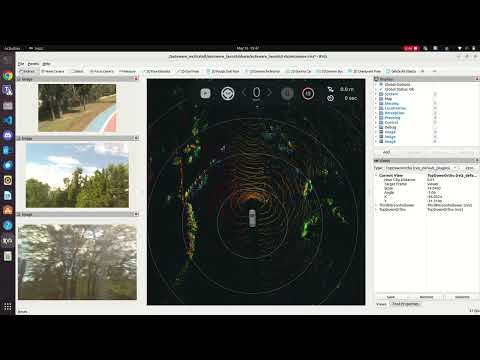
Task: Expand the Control display group
Action: coord(376,122)
